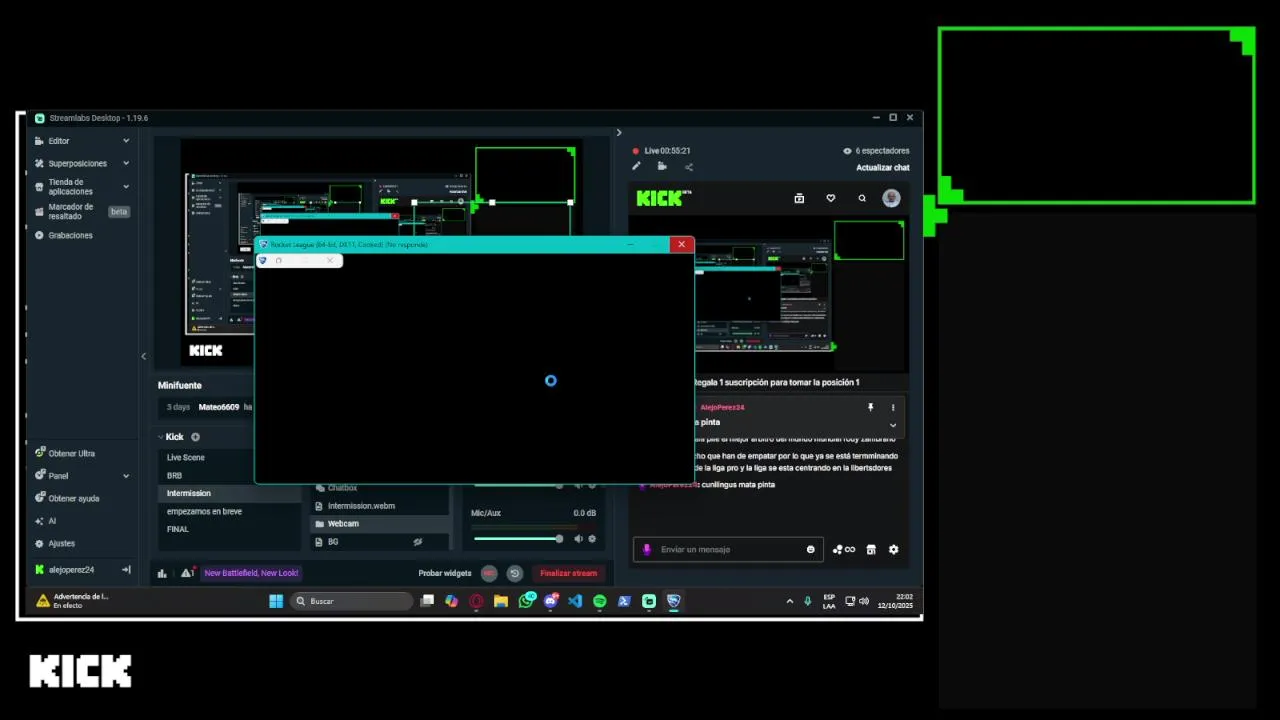This screenshot has width=1280, height=720.
Task: Select the Intermission scene
Action: (229, 493)
